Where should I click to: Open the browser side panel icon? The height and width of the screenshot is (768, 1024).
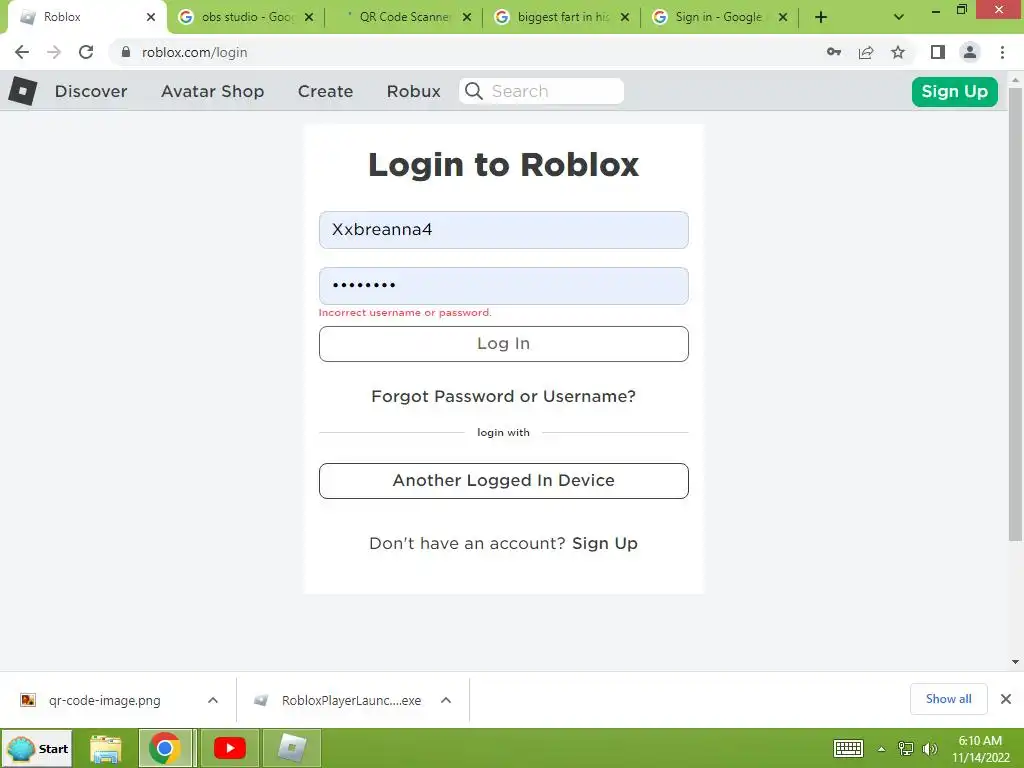click(x=938, y=52)
